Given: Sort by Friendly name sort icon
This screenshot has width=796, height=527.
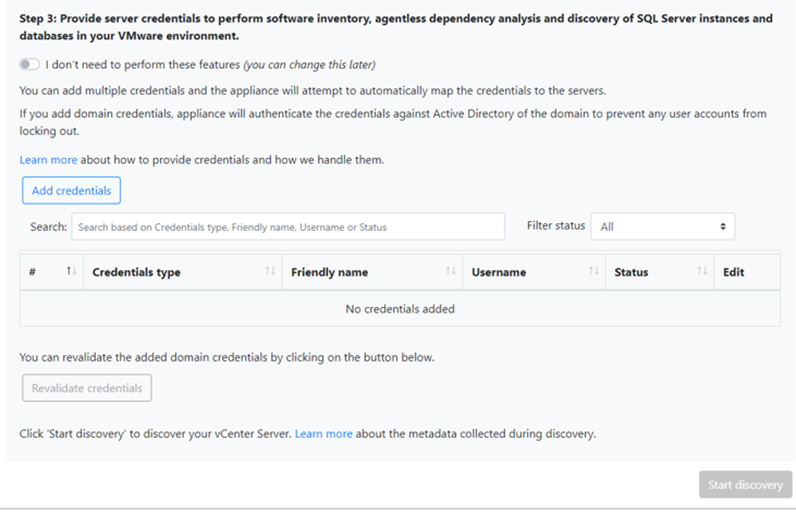Looking at the screenshot, I should [x=451, y=272].
